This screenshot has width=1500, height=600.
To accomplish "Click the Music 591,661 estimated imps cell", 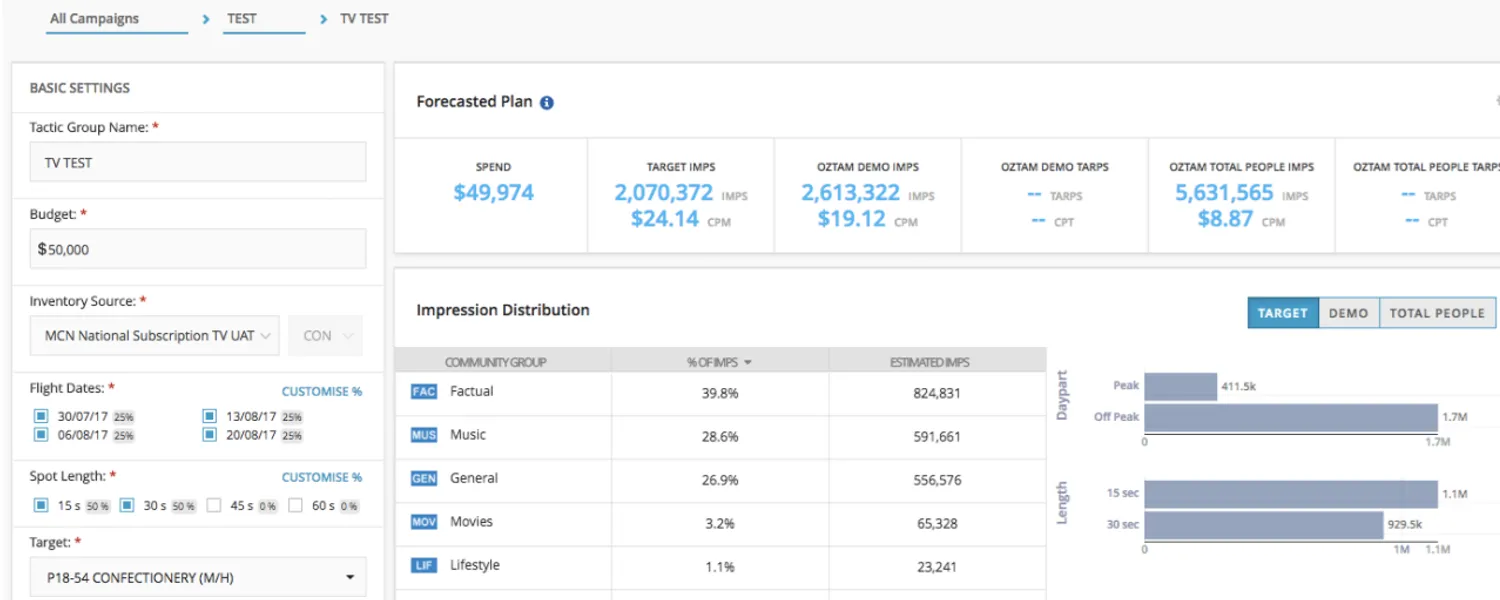I will 937,436.
